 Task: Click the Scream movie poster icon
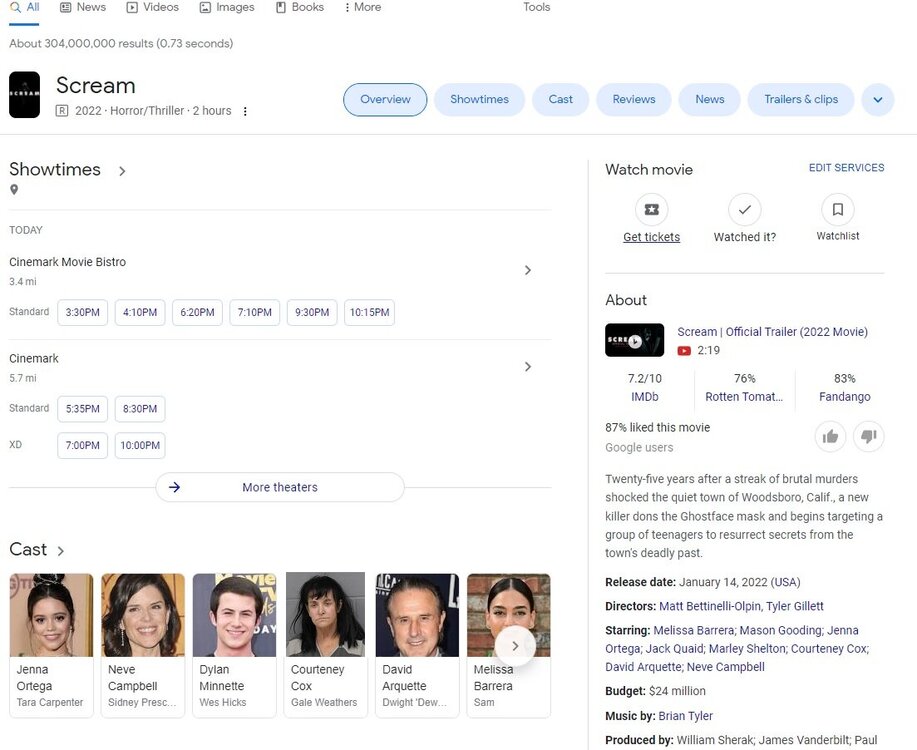click(x=25, y=95)
